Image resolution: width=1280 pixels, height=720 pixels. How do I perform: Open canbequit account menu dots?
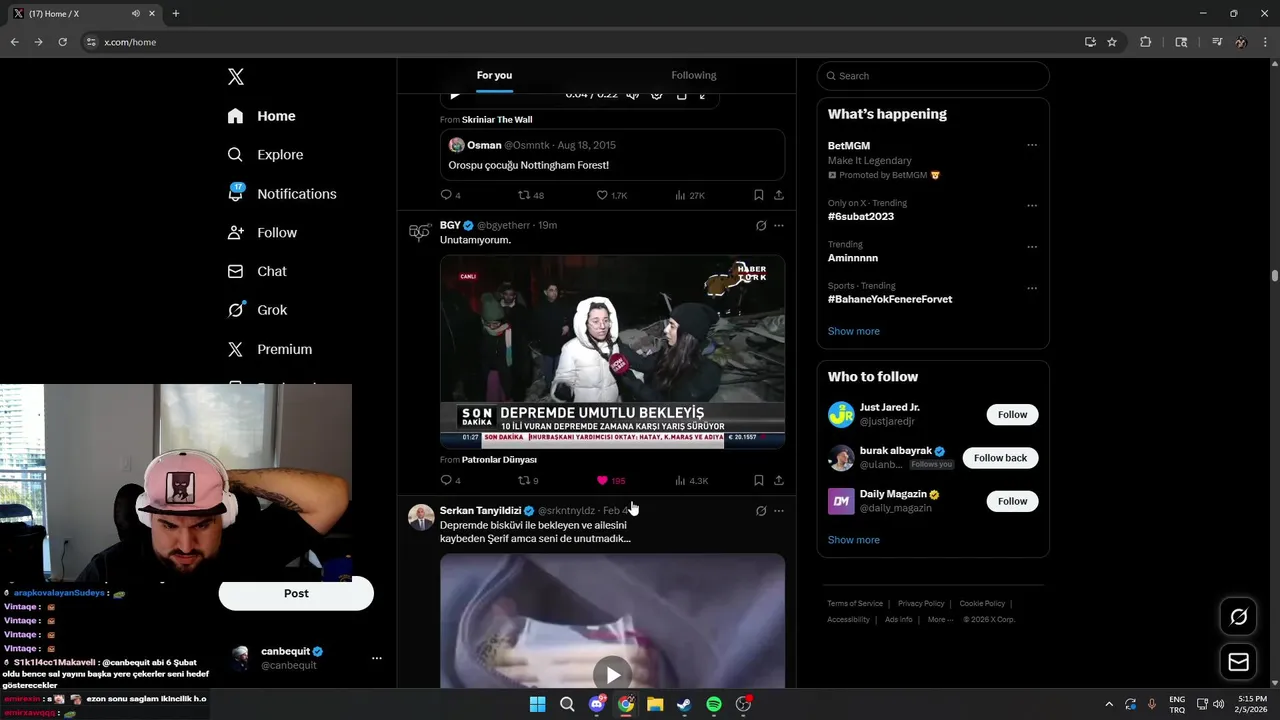tap(377, 658)
